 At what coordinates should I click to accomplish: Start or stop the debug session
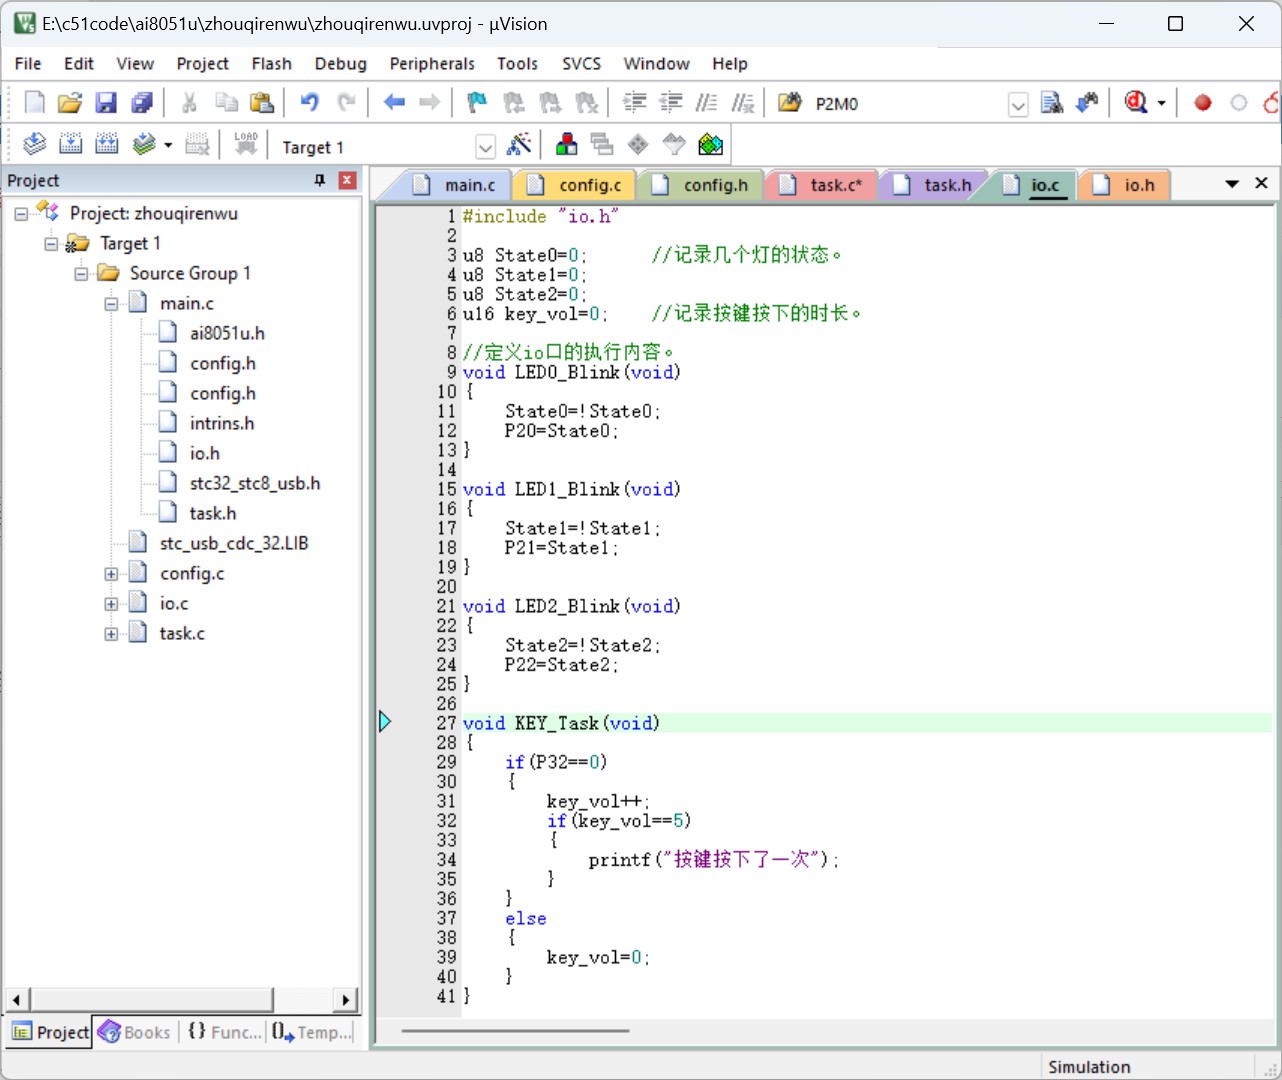(1136, 103)
